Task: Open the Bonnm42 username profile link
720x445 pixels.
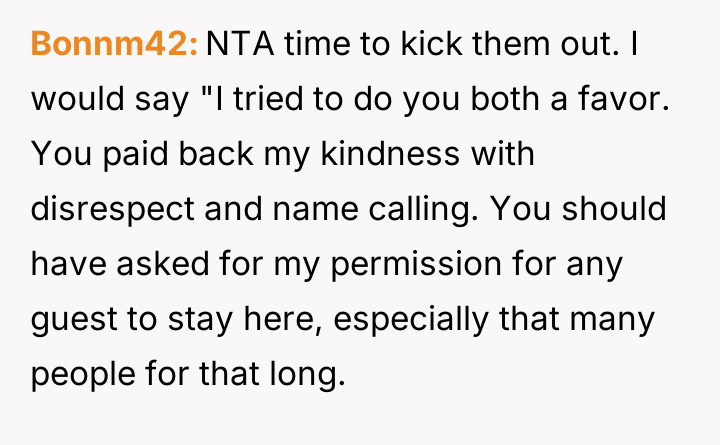Action: click(115, 44)
